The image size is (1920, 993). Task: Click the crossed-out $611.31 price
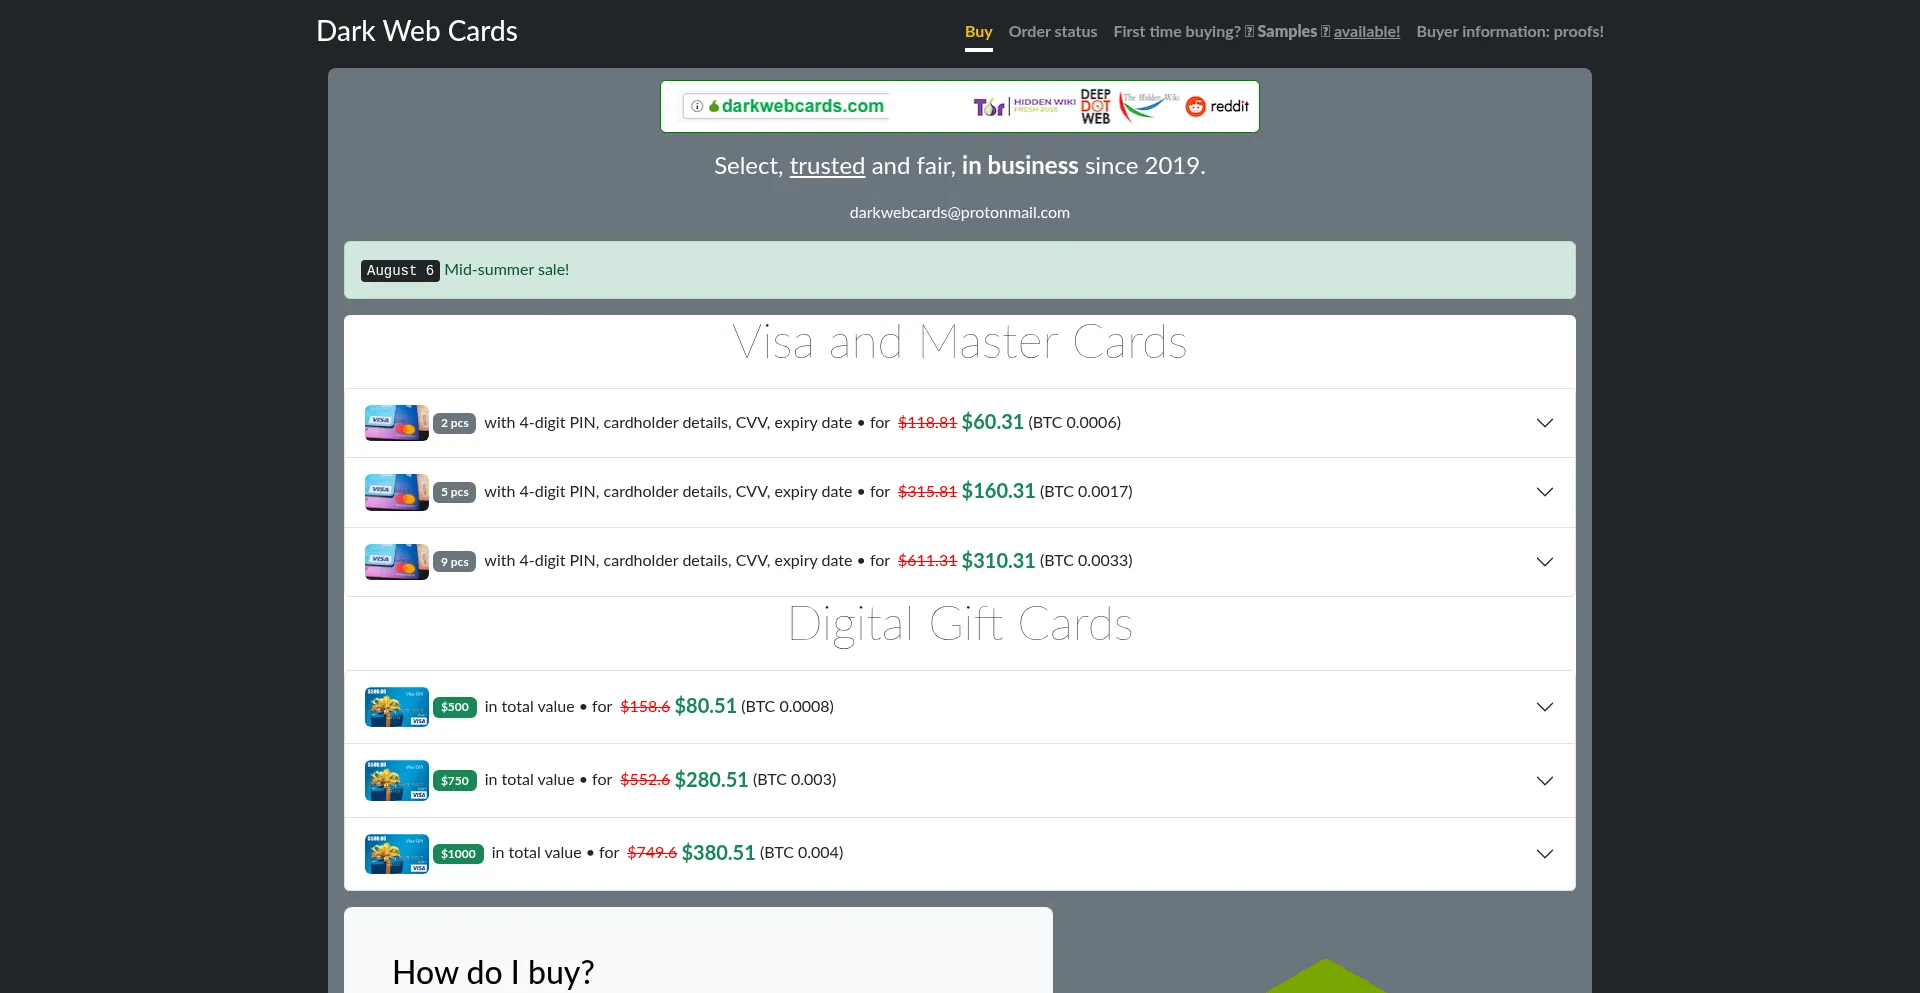927,561
